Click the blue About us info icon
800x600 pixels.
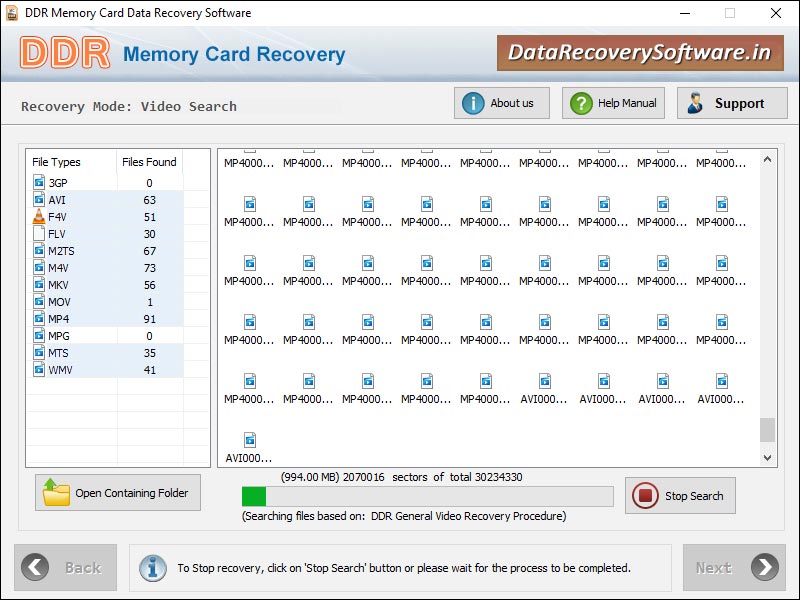click(471, 102)
